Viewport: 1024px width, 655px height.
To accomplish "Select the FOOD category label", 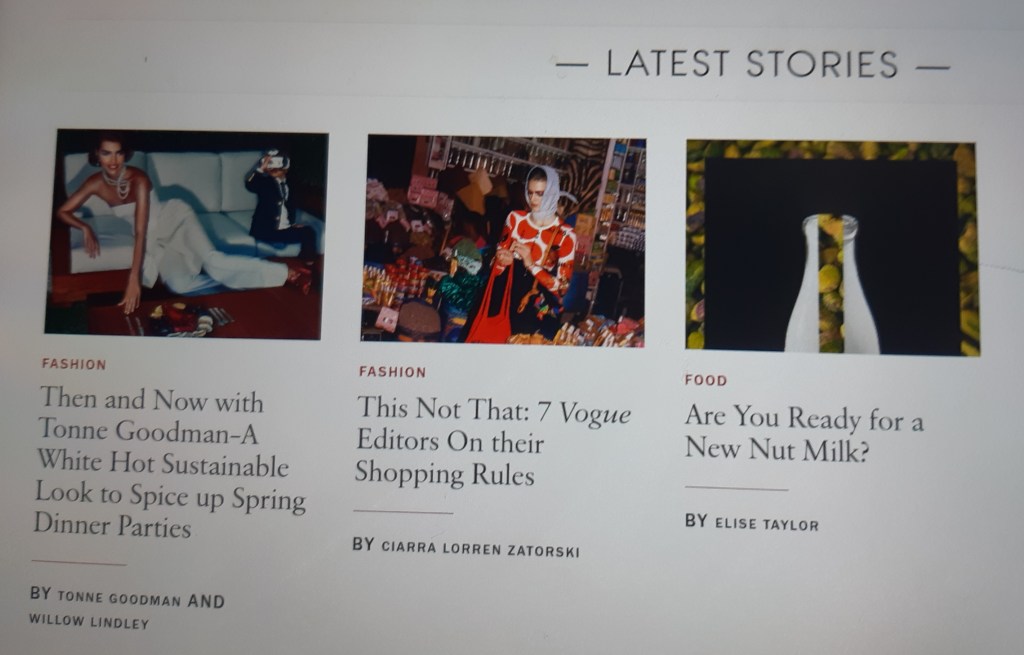I will pyautogui.click(x=706, y=380).
